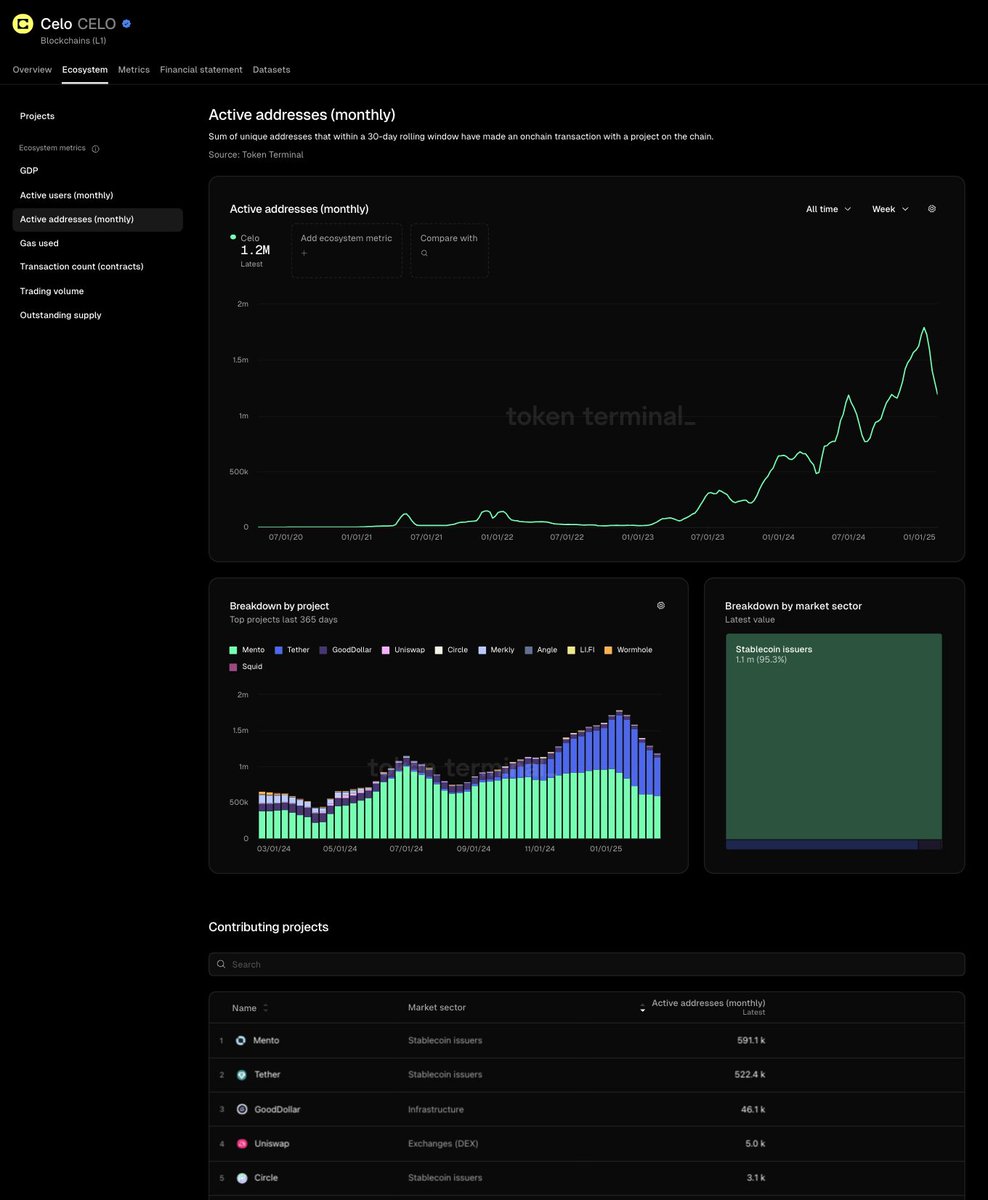Click the green Mento color swatch in legend
Image resolution: width=988 pixels, height=1200 pixels.
234,650
